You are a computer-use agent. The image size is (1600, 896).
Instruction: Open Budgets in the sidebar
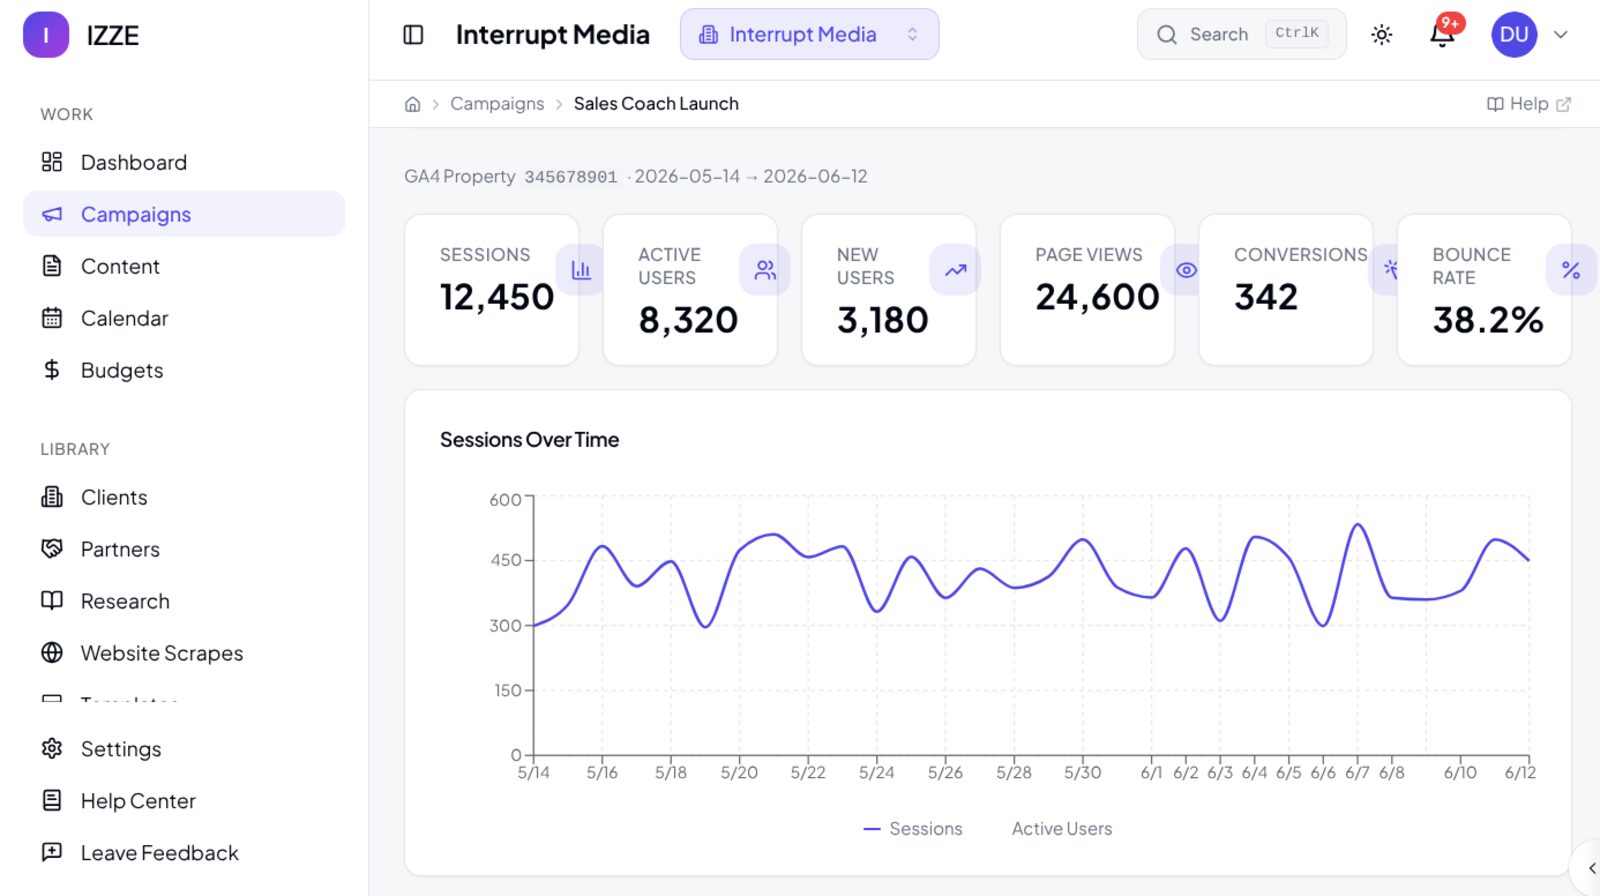click(184, 370)
